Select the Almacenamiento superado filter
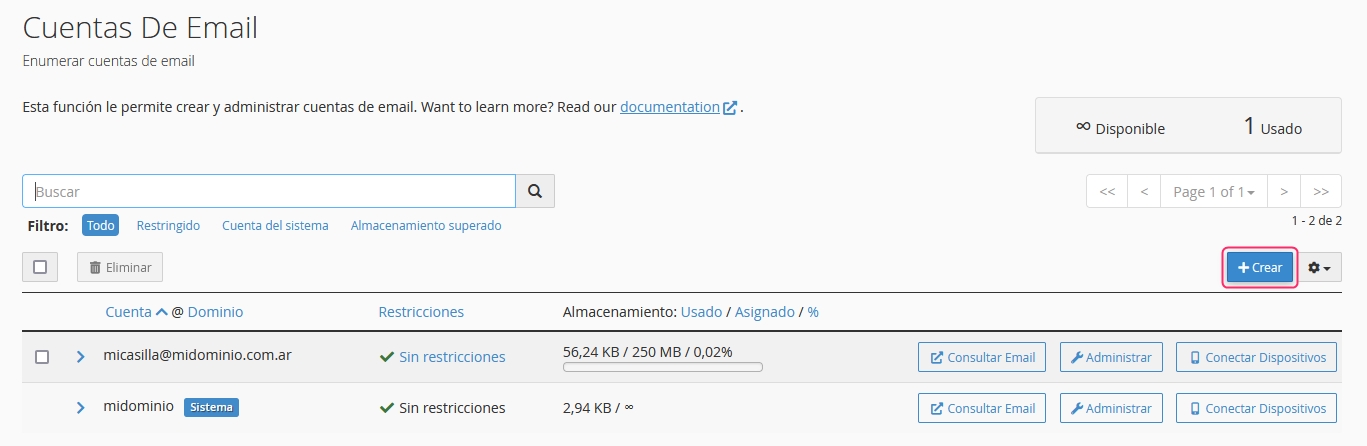 [426, 226]
